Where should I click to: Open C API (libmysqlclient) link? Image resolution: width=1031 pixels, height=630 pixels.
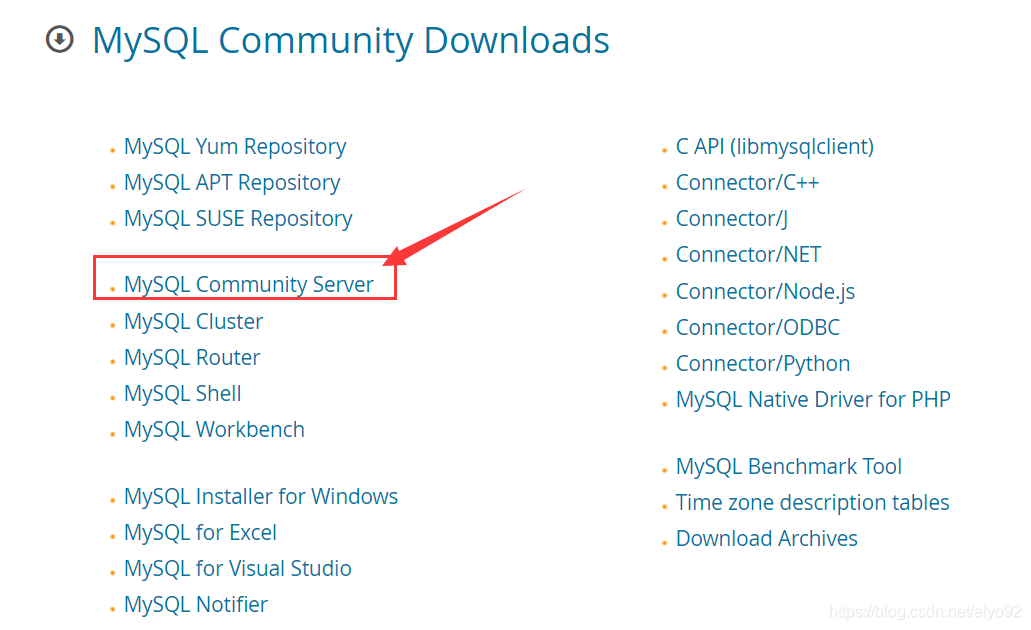coord(775,147)
